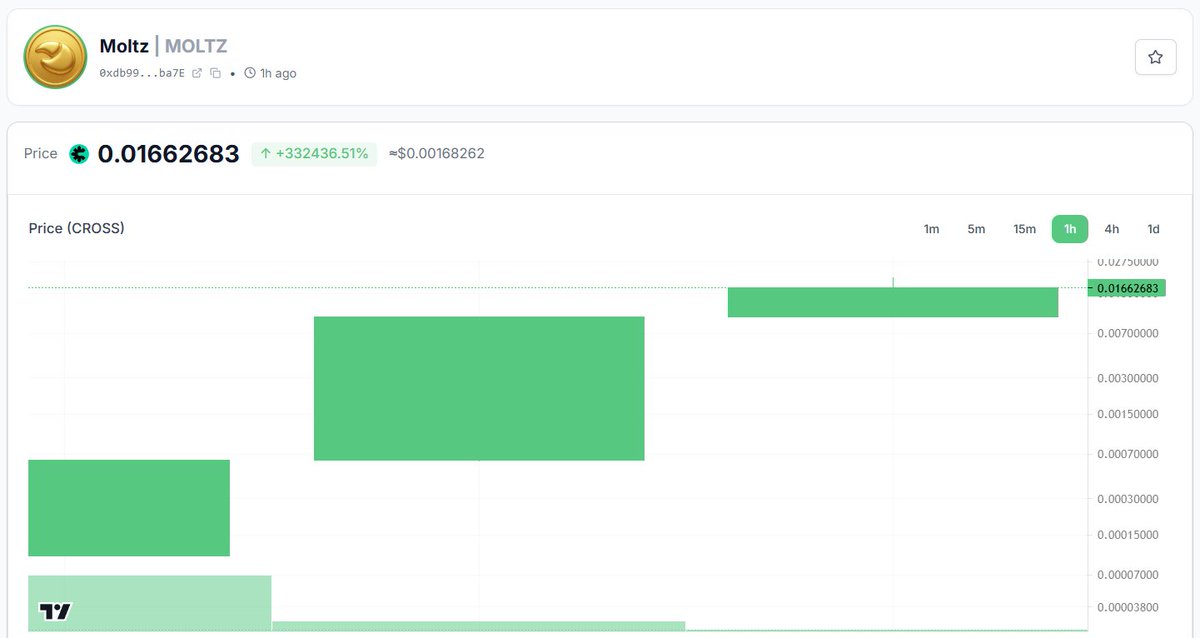This screenshot has width=1200, height=638.
Task: Click the Price (CROSS) chart title
Action: pyautogui.click(x=77, y=228)
